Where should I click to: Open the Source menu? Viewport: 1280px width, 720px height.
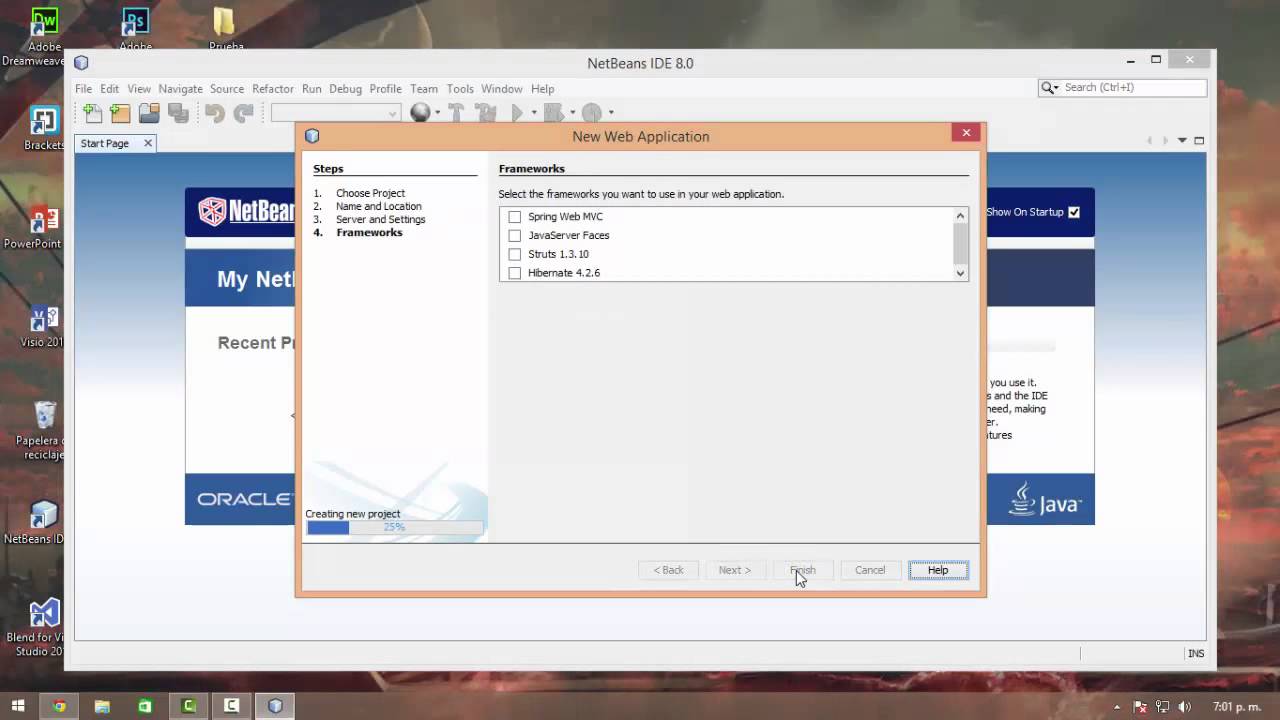(227, 89)
